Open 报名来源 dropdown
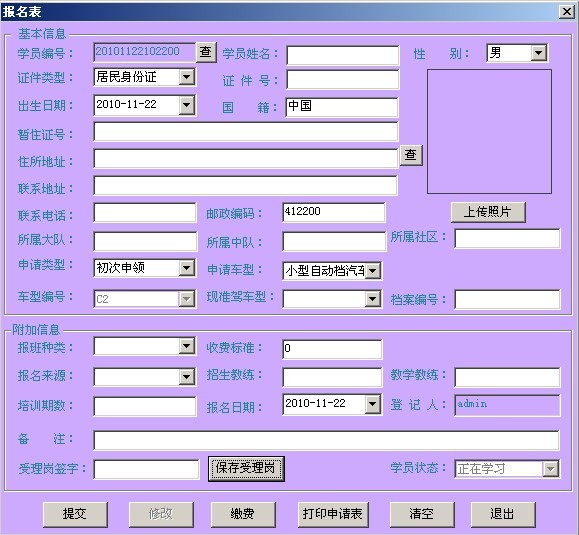The height and width of the screenshot is (535, 579). tap(187, 377)
